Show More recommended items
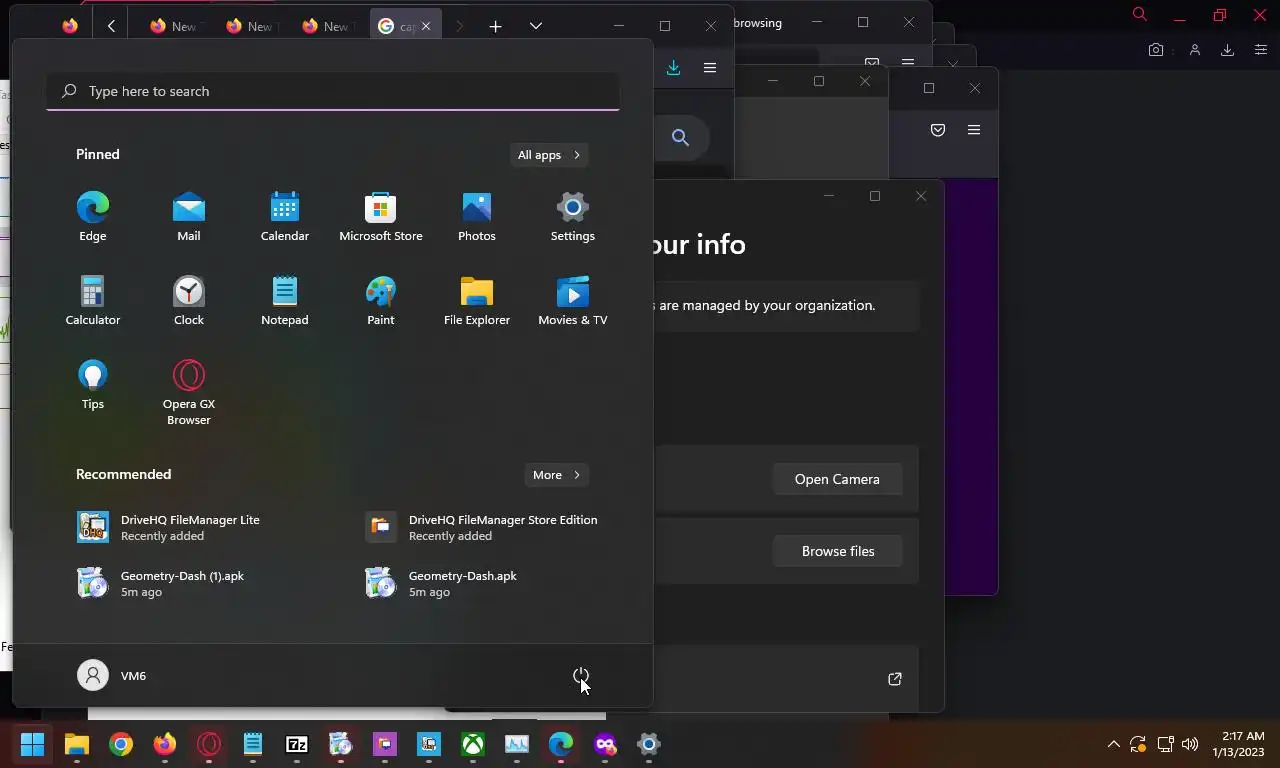The height and width of the screenshot is (768, 1280). pos(557,475)
